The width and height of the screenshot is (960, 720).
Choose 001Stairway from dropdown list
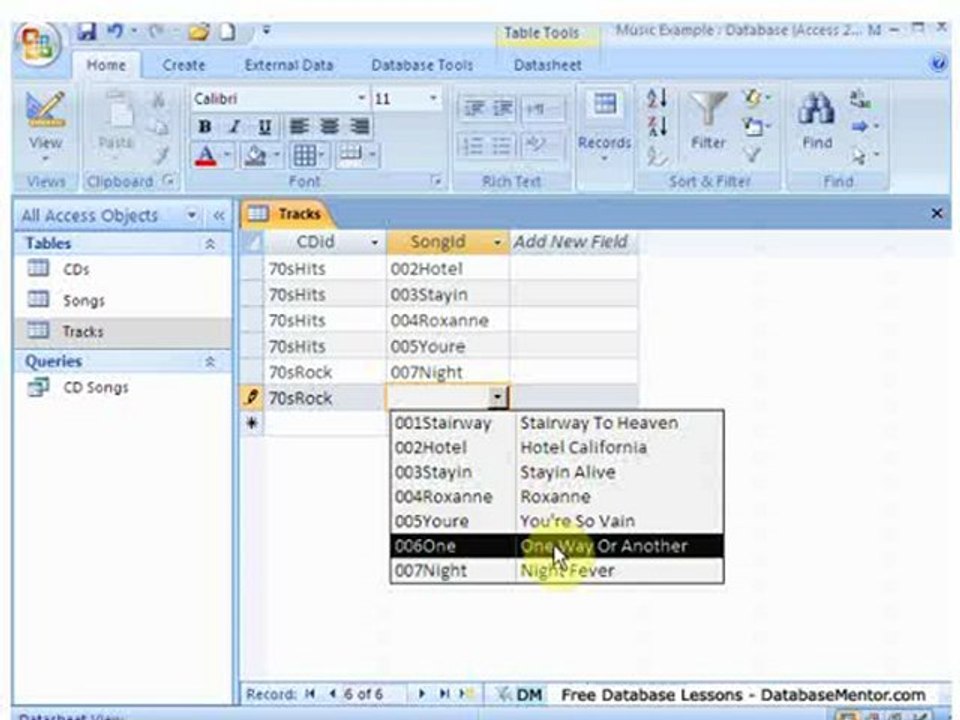pyautogui.click(x=557, y=423)
